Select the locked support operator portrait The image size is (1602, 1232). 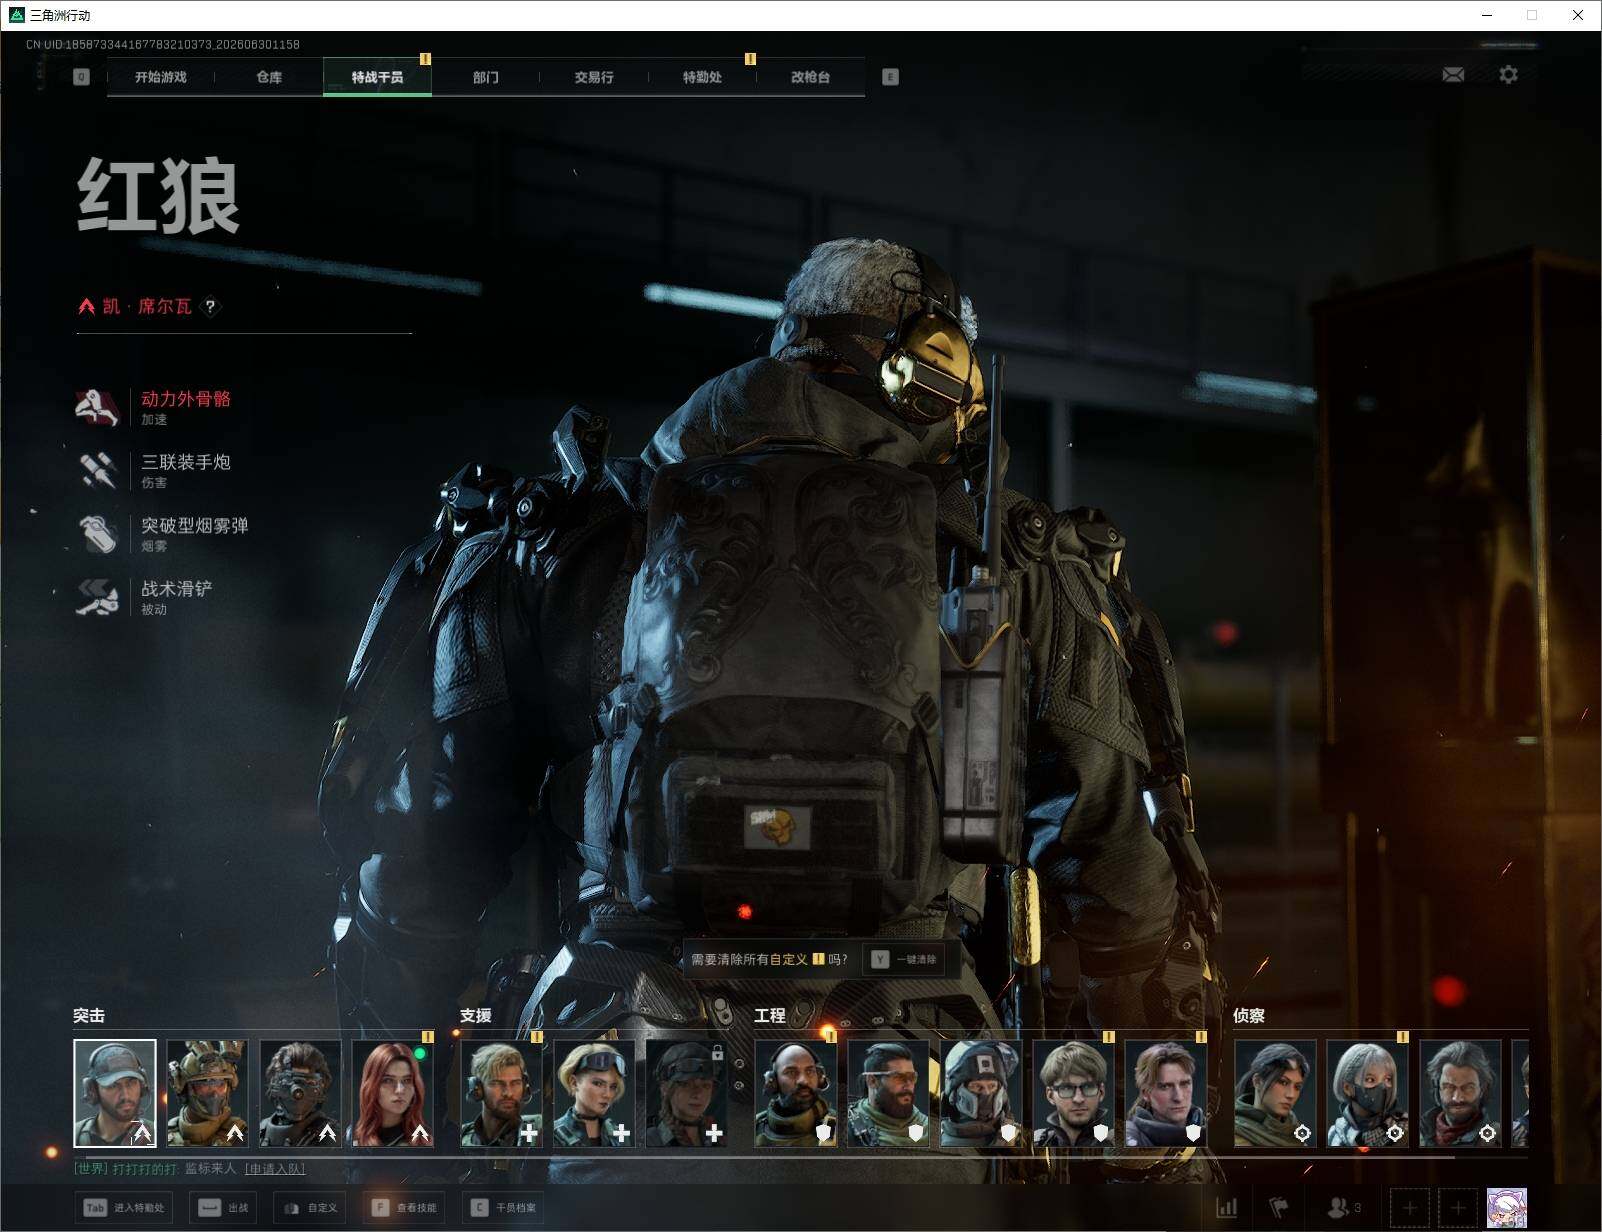[x=687, y=1093]
